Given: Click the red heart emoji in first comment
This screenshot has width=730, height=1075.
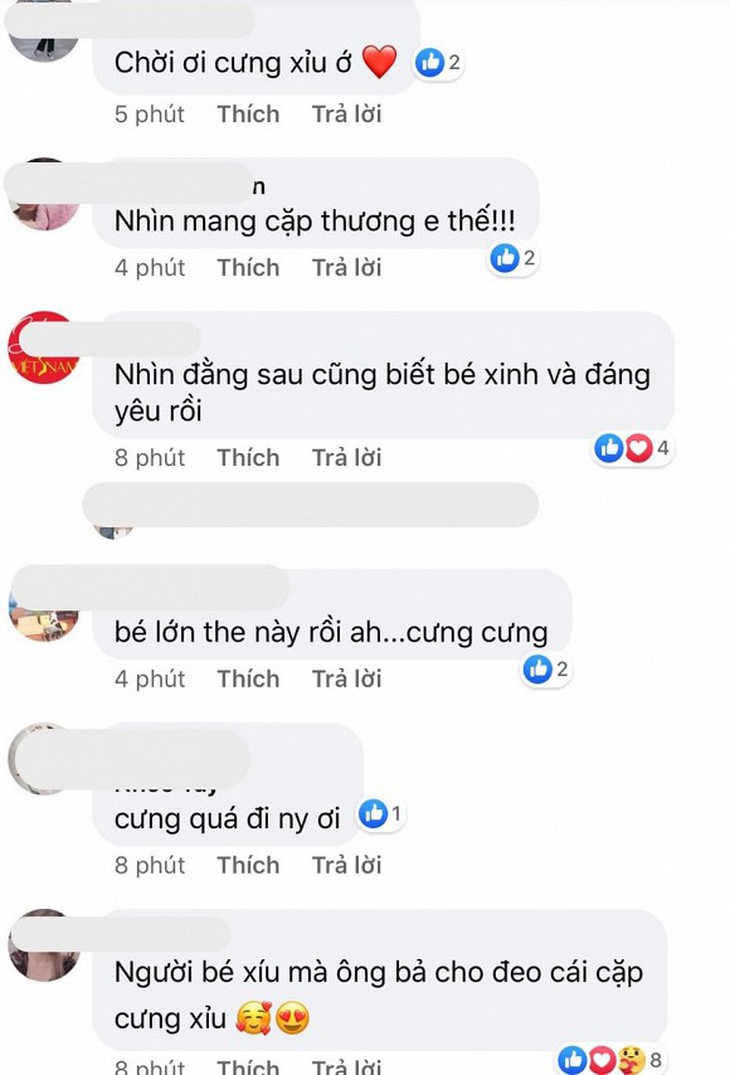Looking at the screenshot, I should point(379,62).
